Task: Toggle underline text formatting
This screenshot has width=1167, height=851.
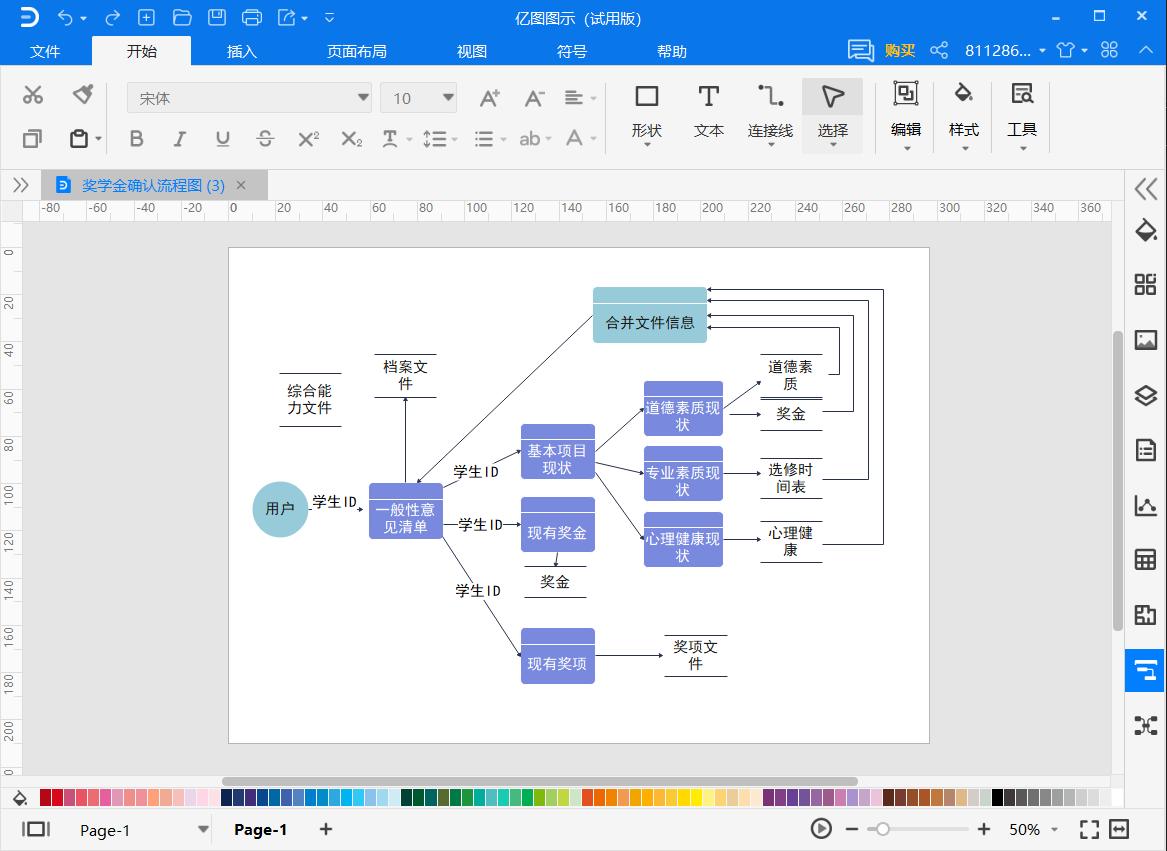Action: click(x=222, y=139)
